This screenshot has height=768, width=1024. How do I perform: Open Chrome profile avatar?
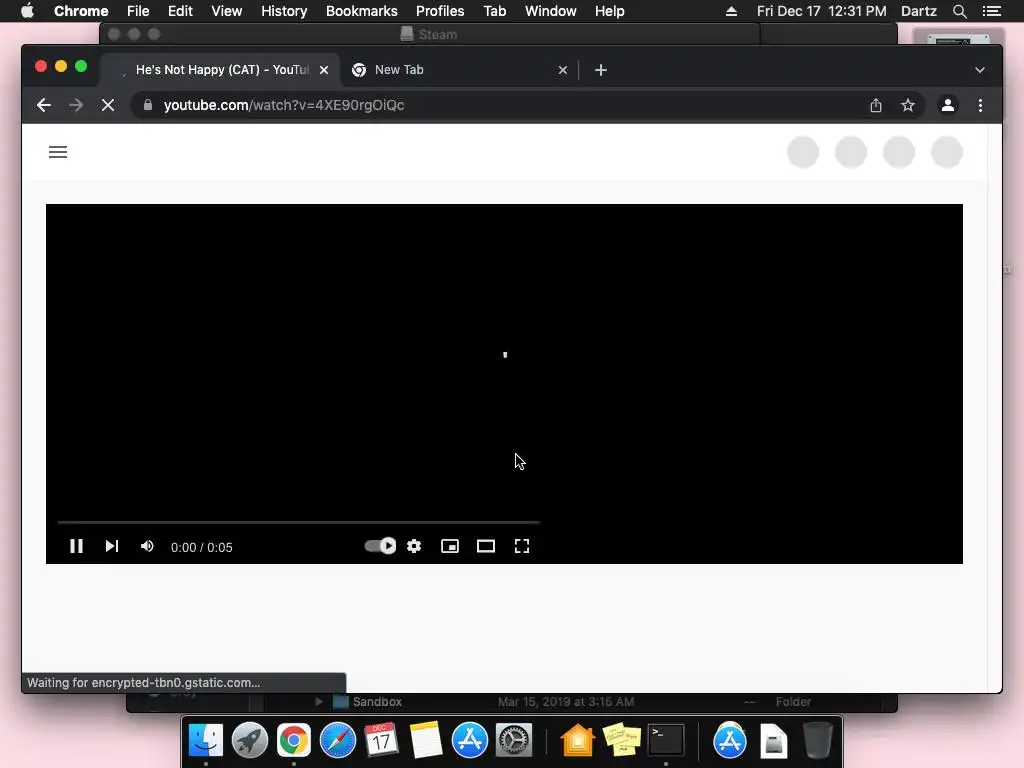coord(948,105)
